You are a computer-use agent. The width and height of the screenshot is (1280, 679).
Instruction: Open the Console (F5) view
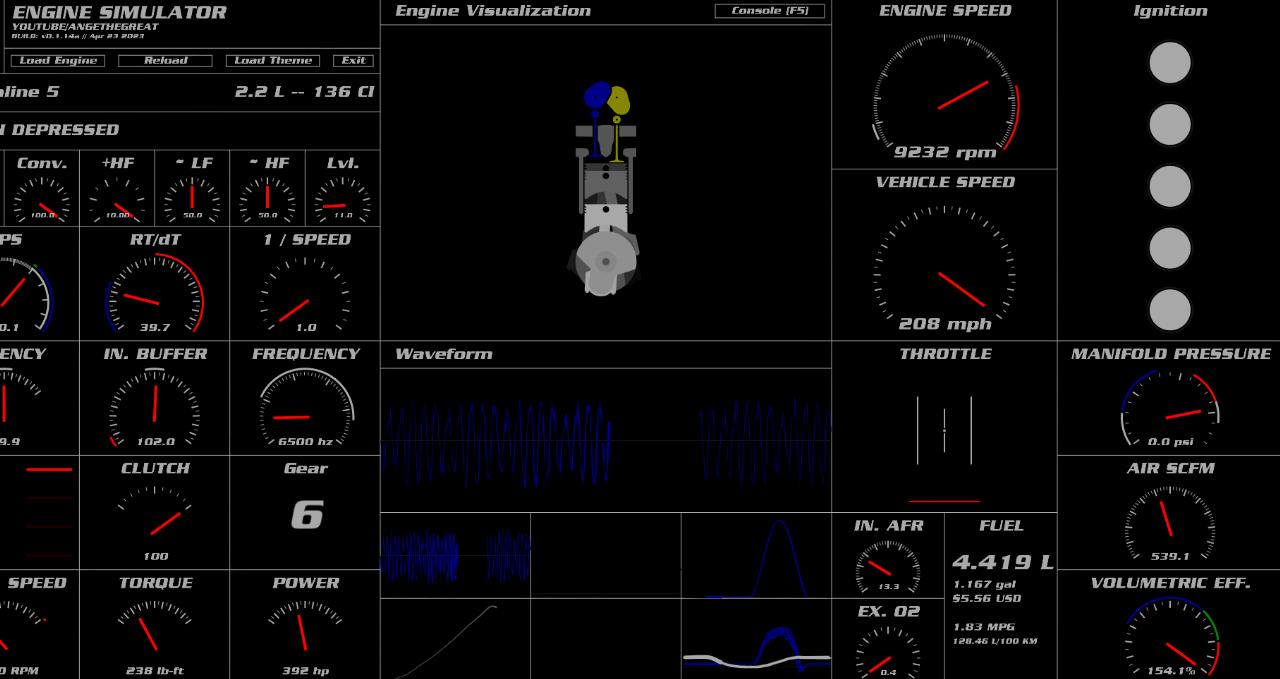pos(769,11)
